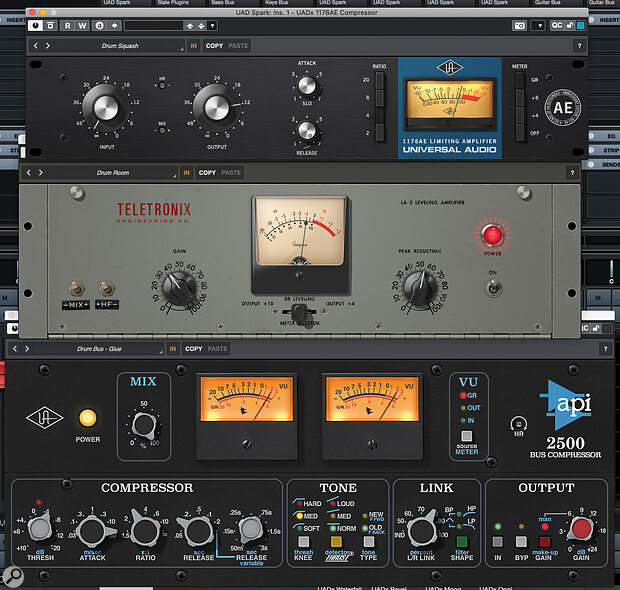620x590 pixels.
Task: Click the API 2500 MIX knob
Action: pos(144,425)
